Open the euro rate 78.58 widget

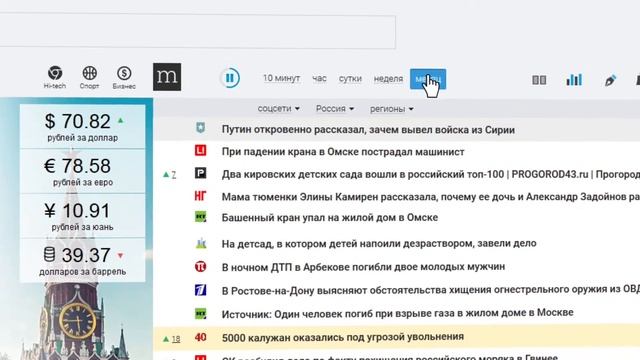coord(82,171)
